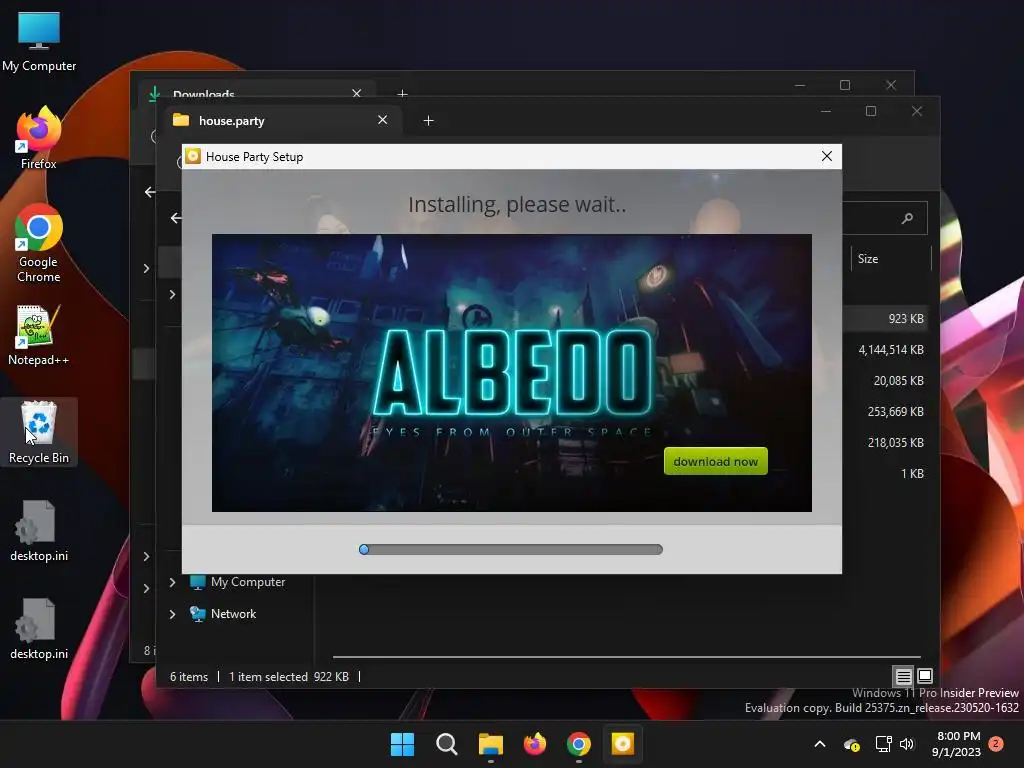The height and width of the screenshot is (768, 1024).
Task: Close the house.party tab
Action: coord(383,120)
